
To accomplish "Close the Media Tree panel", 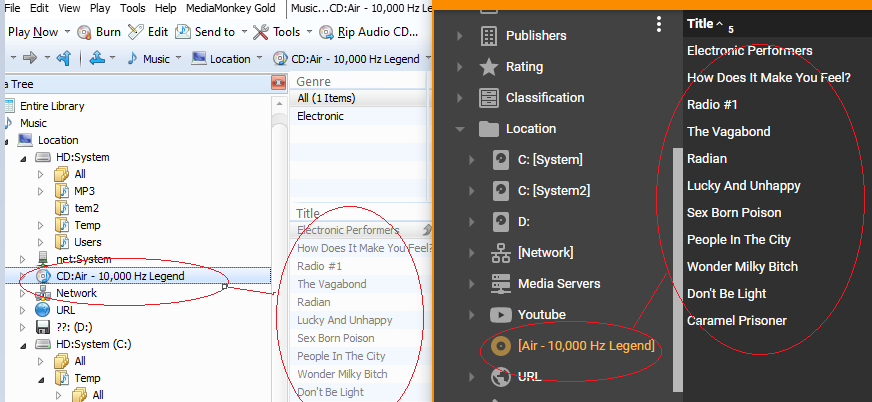I will coord(276,82).
